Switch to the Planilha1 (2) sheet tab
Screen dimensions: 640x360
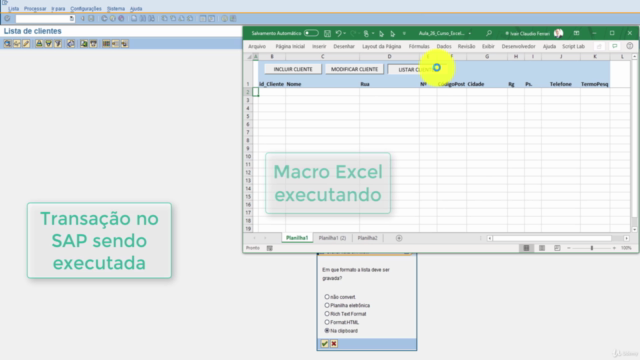pyautogui.click(x=332, y=238)
